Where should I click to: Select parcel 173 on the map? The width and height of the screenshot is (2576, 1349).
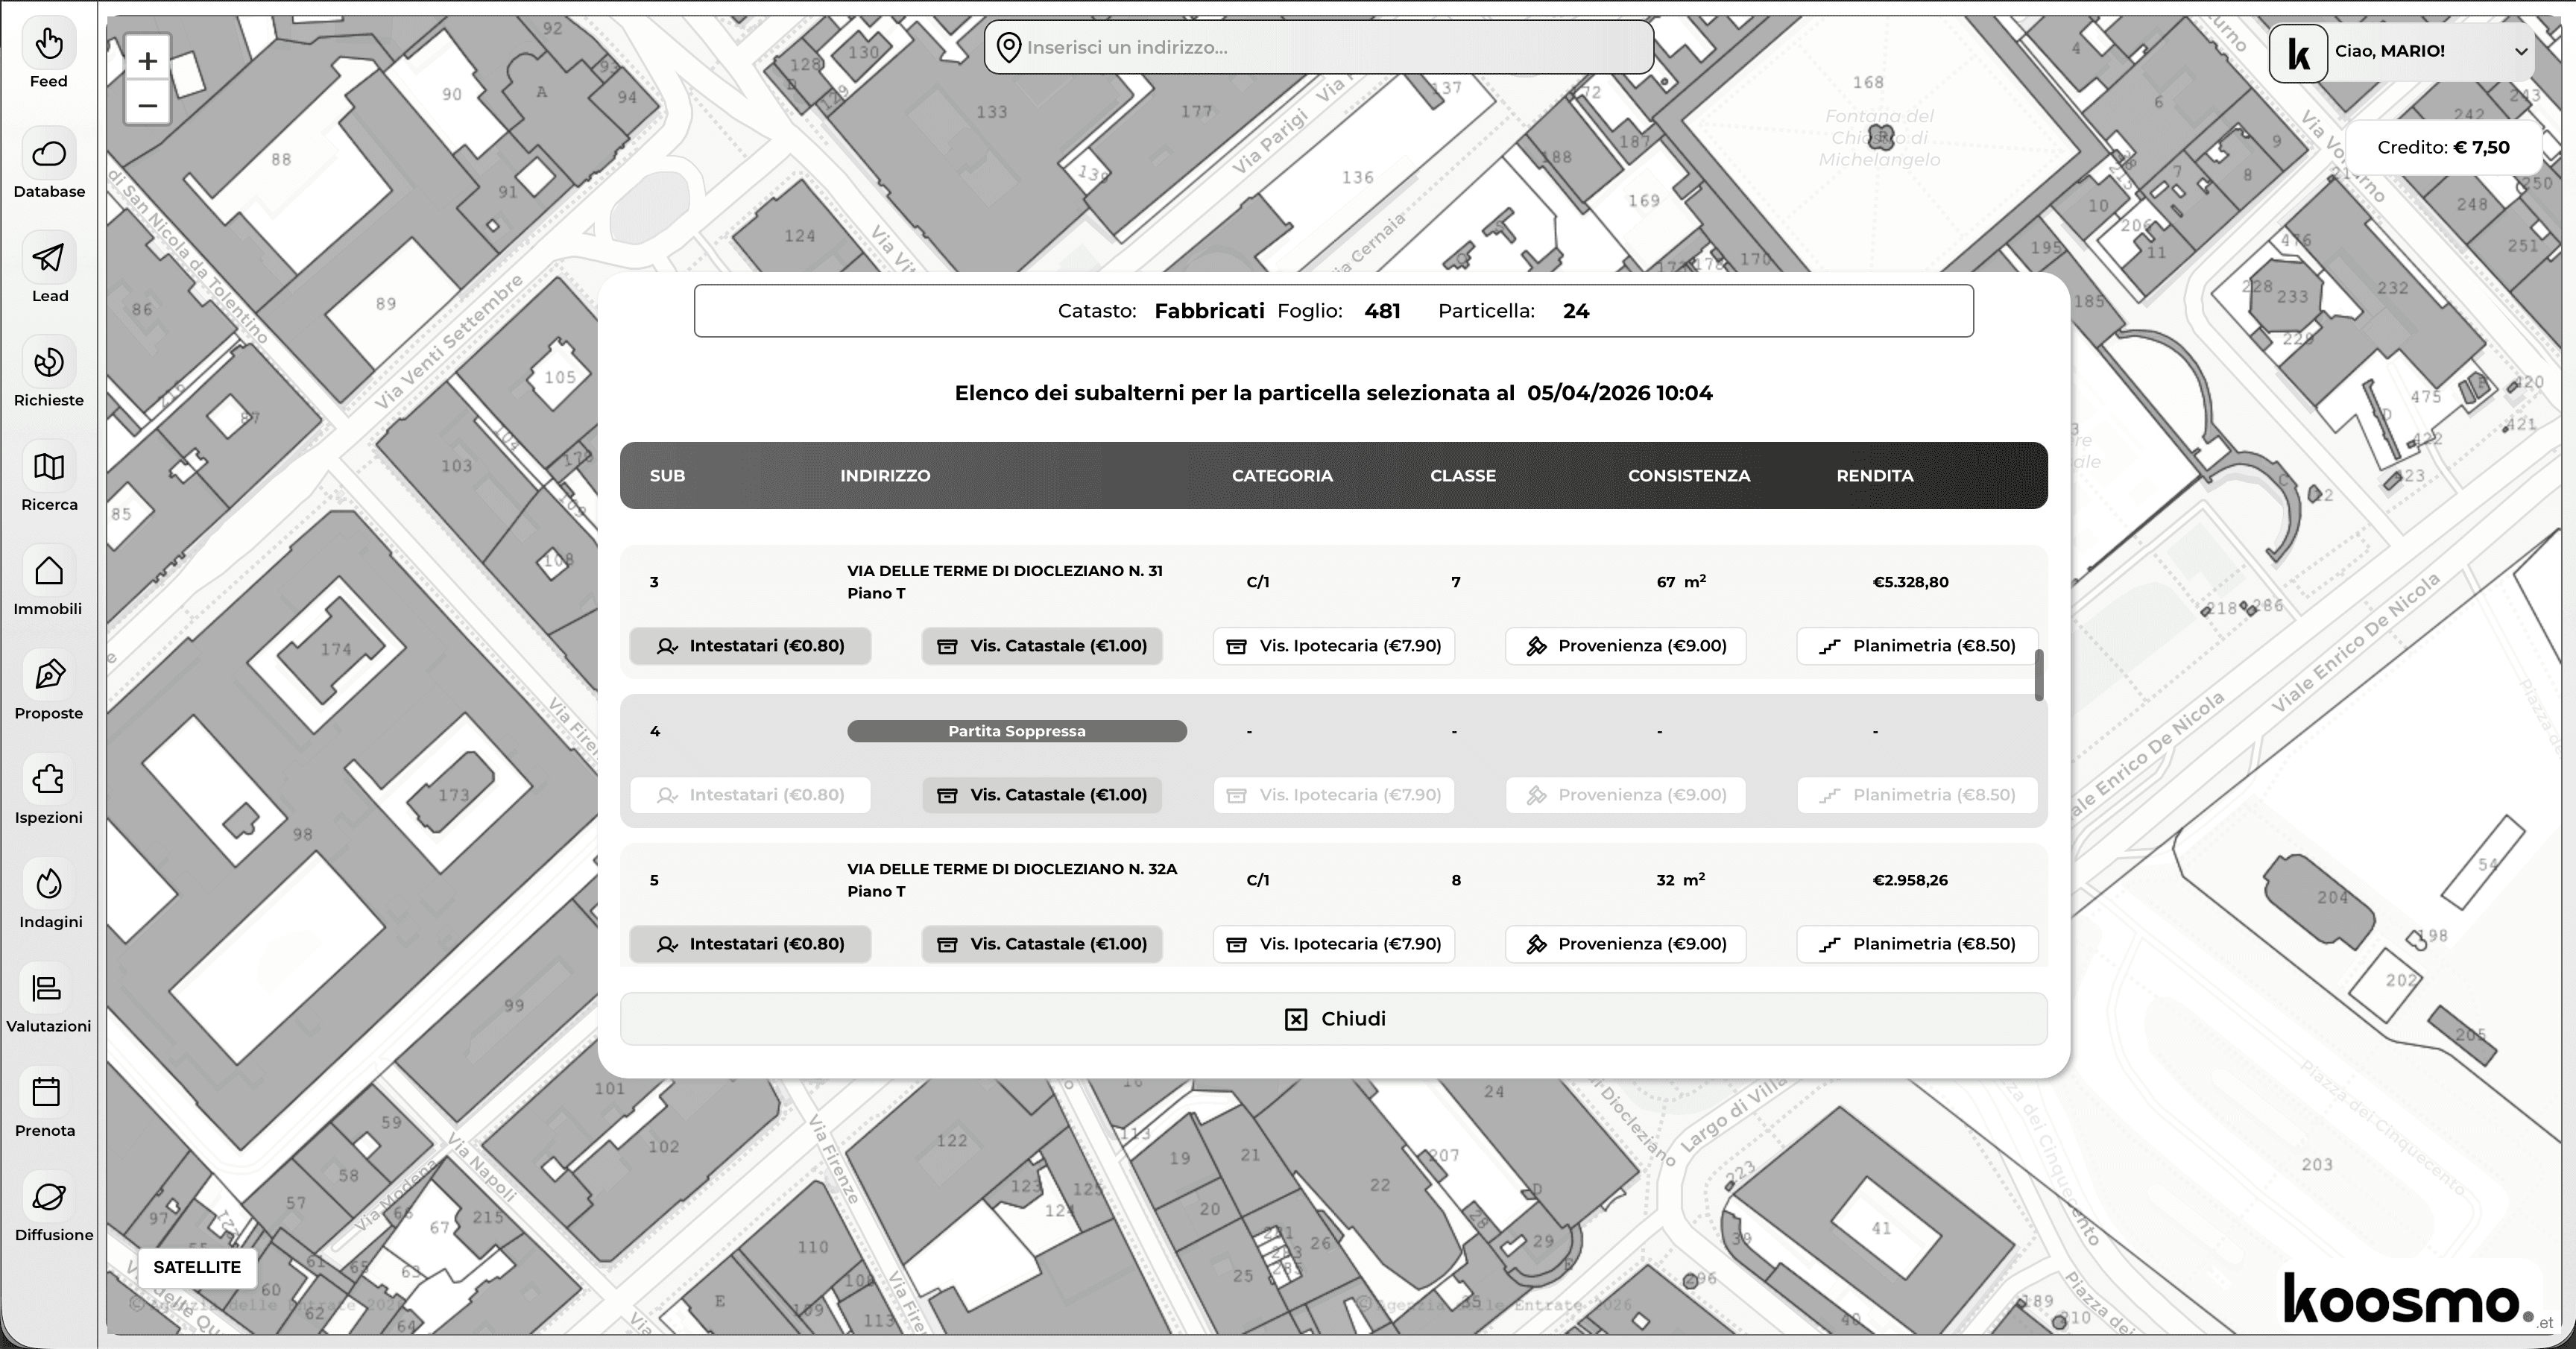pos(453,795)
